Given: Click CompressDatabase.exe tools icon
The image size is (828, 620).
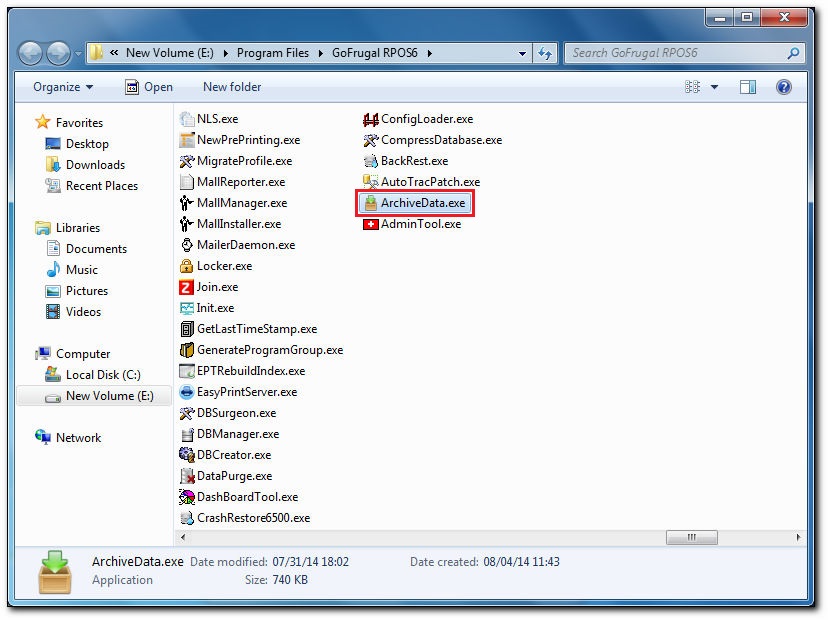Looking at the screenshot, I should (x=371, y=140).
